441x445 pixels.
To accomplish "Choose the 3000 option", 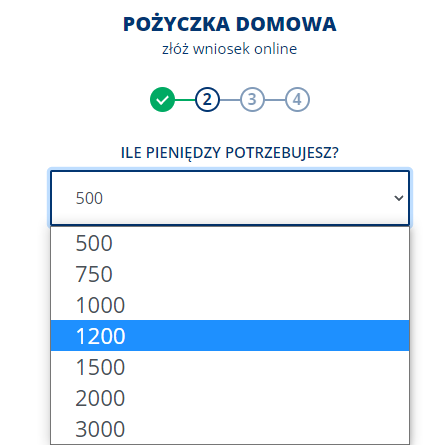I will tap(230, 429).
